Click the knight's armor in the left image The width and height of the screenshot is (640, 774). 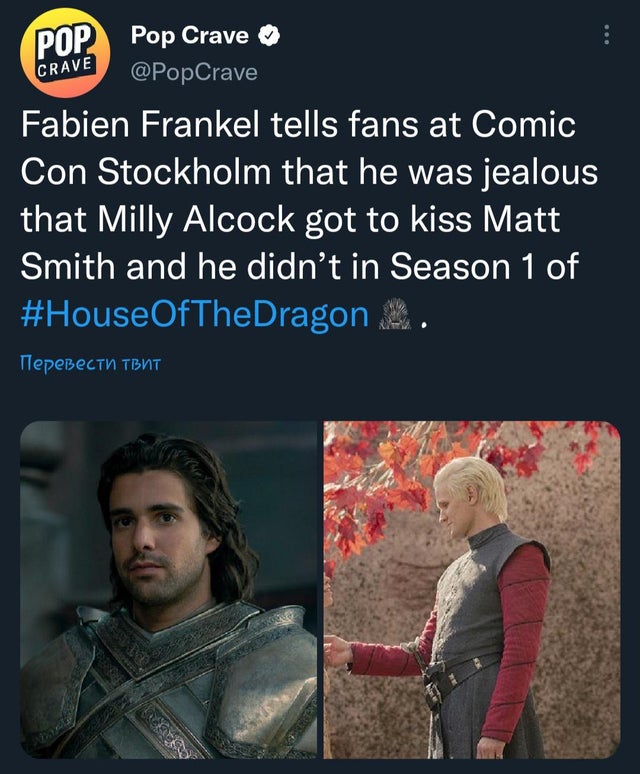[168, 686]
